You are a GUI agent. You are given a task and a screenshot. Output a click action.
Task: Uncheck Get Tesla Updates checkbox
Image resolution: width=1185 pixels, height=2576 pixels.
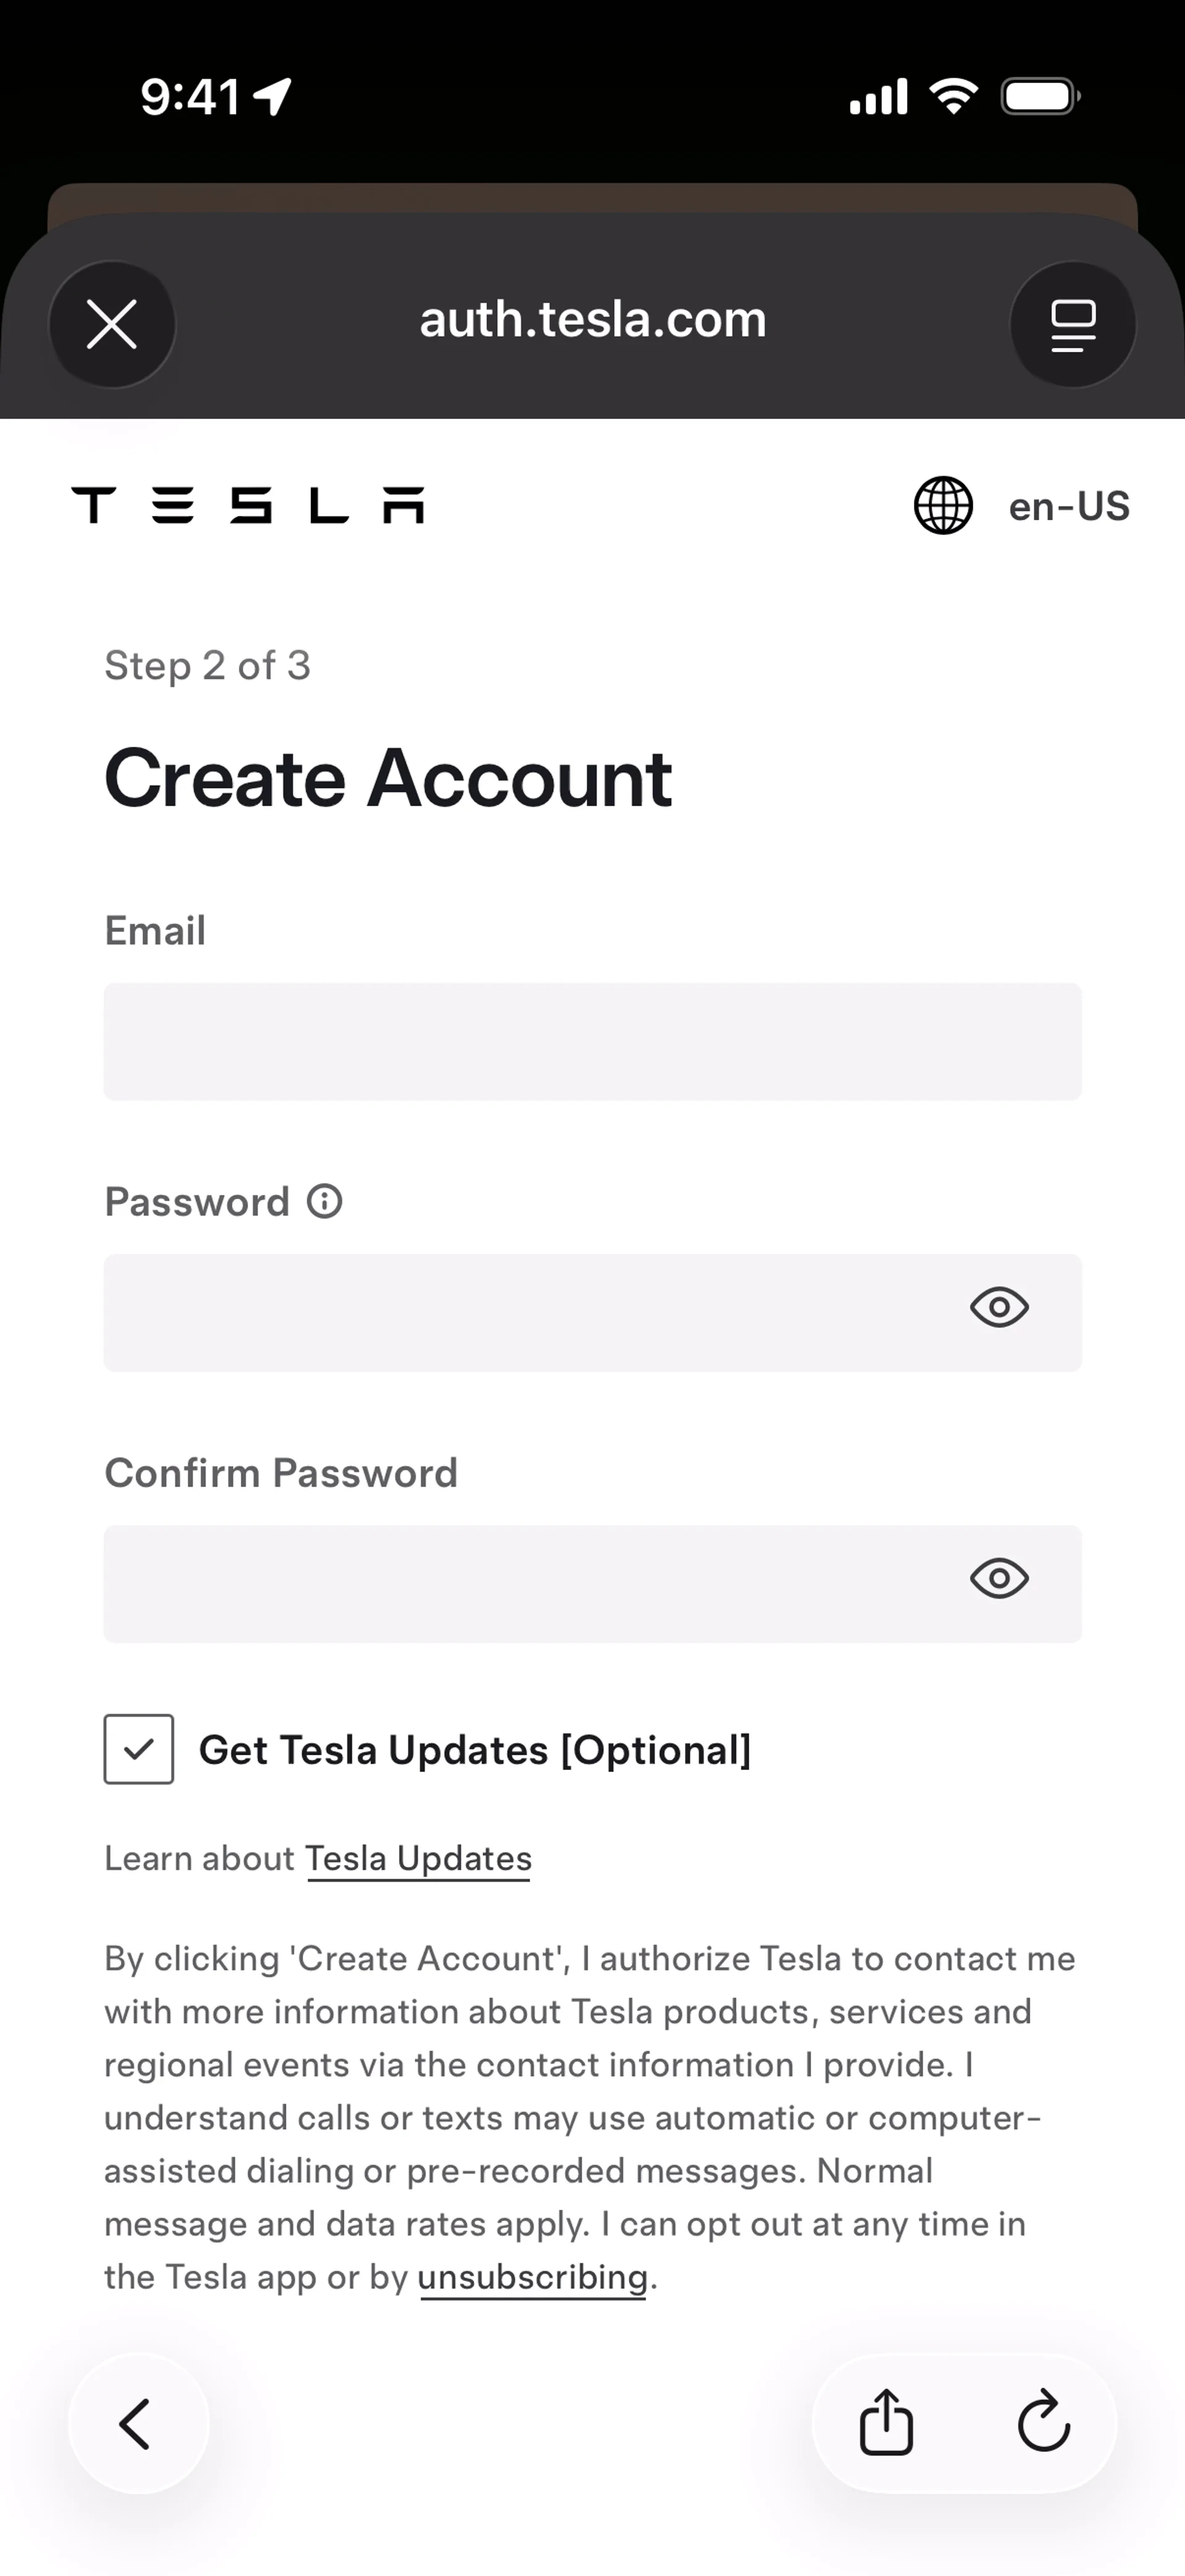139,1749
